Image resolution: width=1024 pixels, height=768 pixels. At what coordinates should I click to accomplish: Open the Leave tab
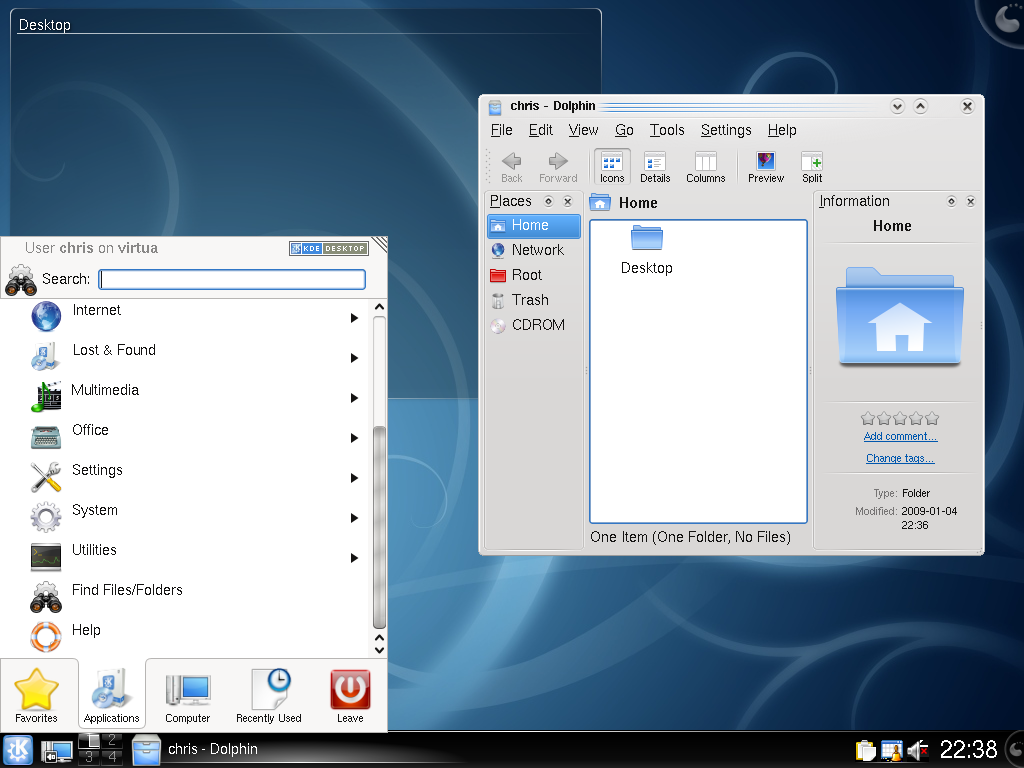pos(350,696)
